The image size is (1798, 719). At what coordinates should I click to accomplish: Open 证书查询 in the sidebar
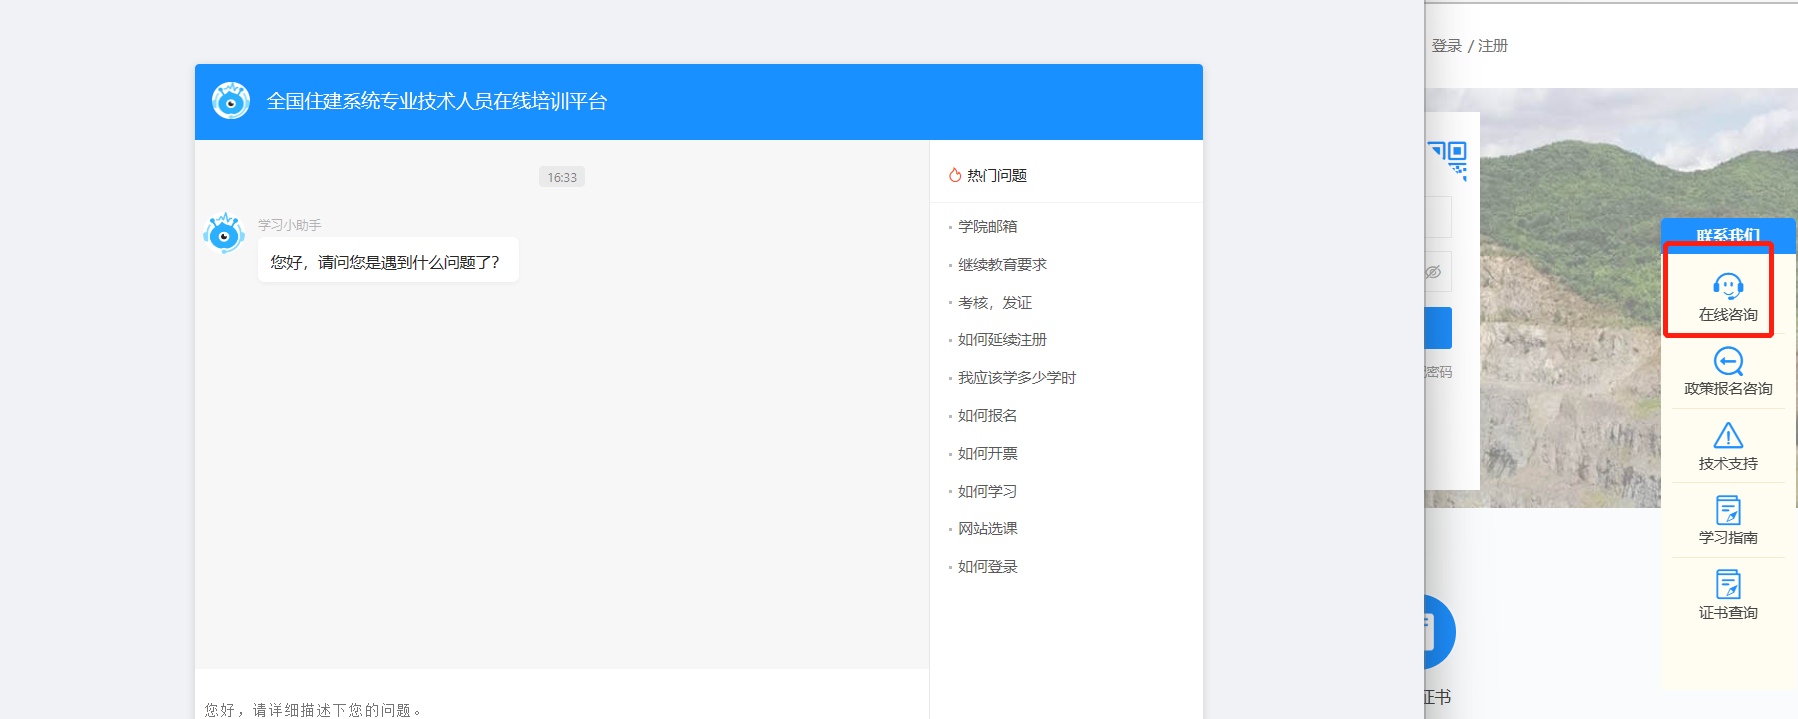1728,595
